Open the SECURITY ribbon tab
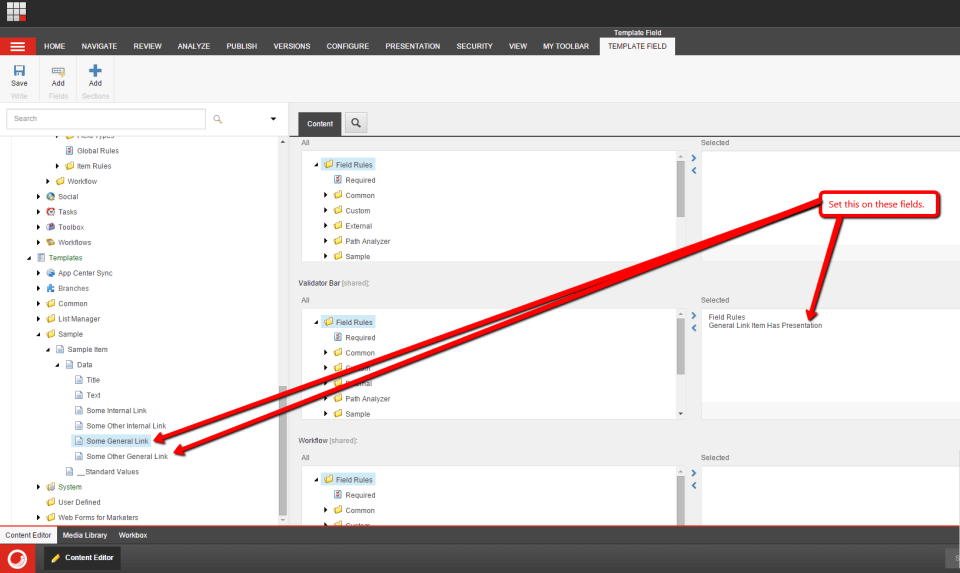This screenshot has height=573, width=960. coord(474,47)
